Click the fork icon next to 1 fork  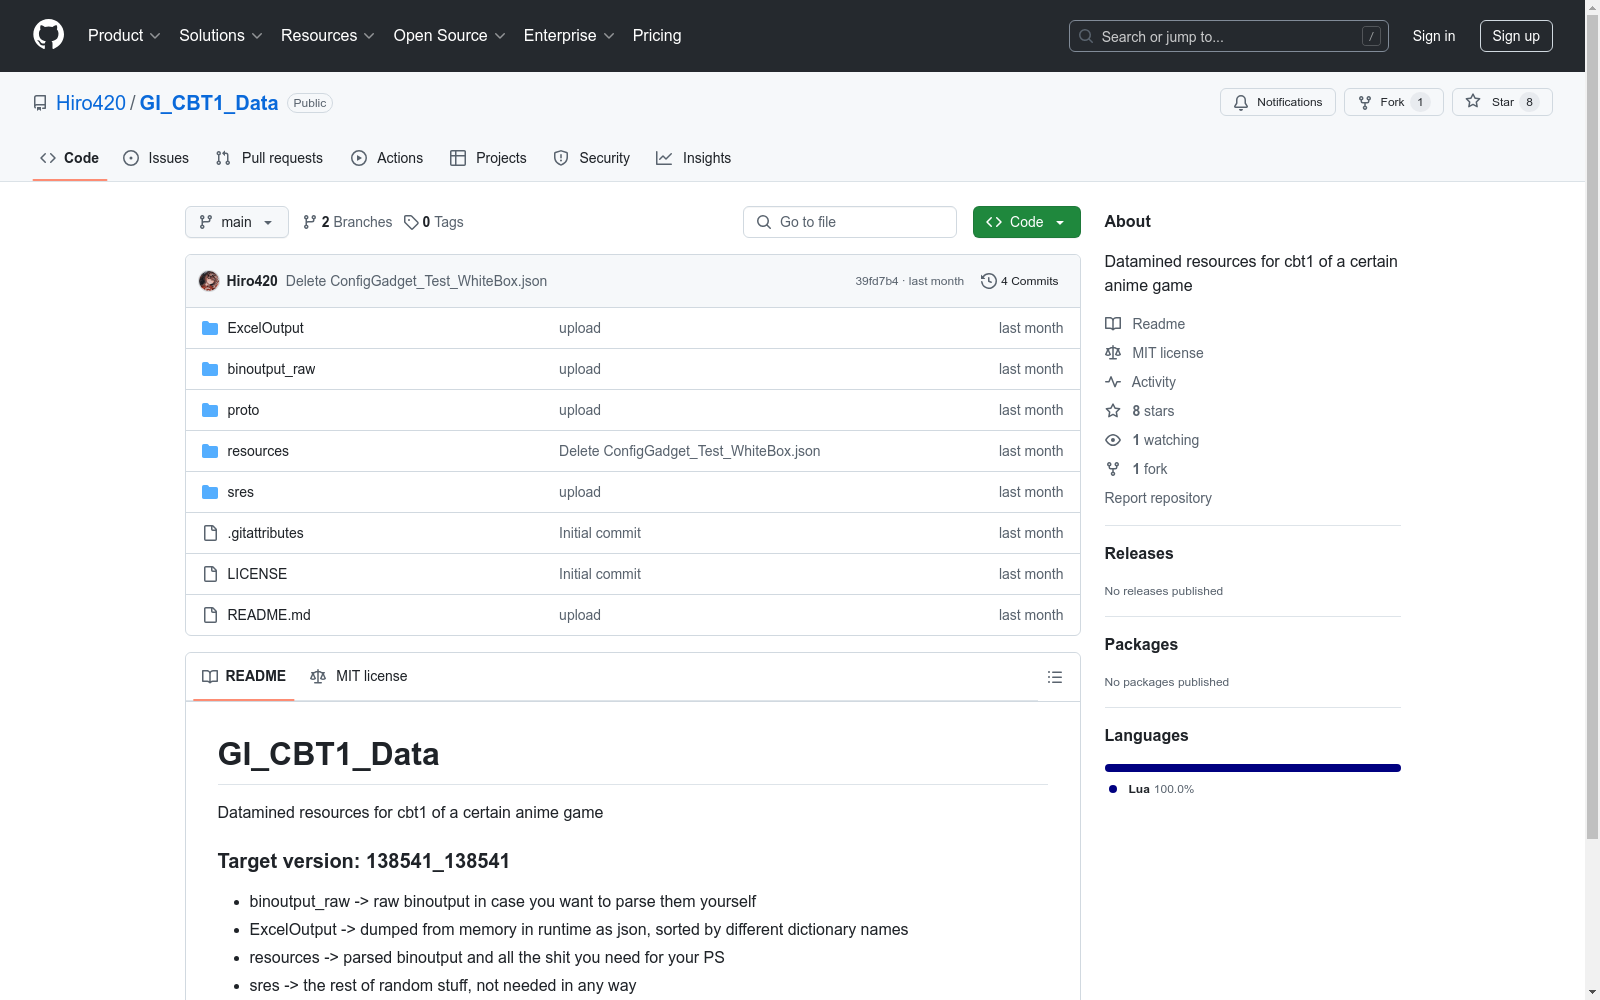[x=1113, y=469]
